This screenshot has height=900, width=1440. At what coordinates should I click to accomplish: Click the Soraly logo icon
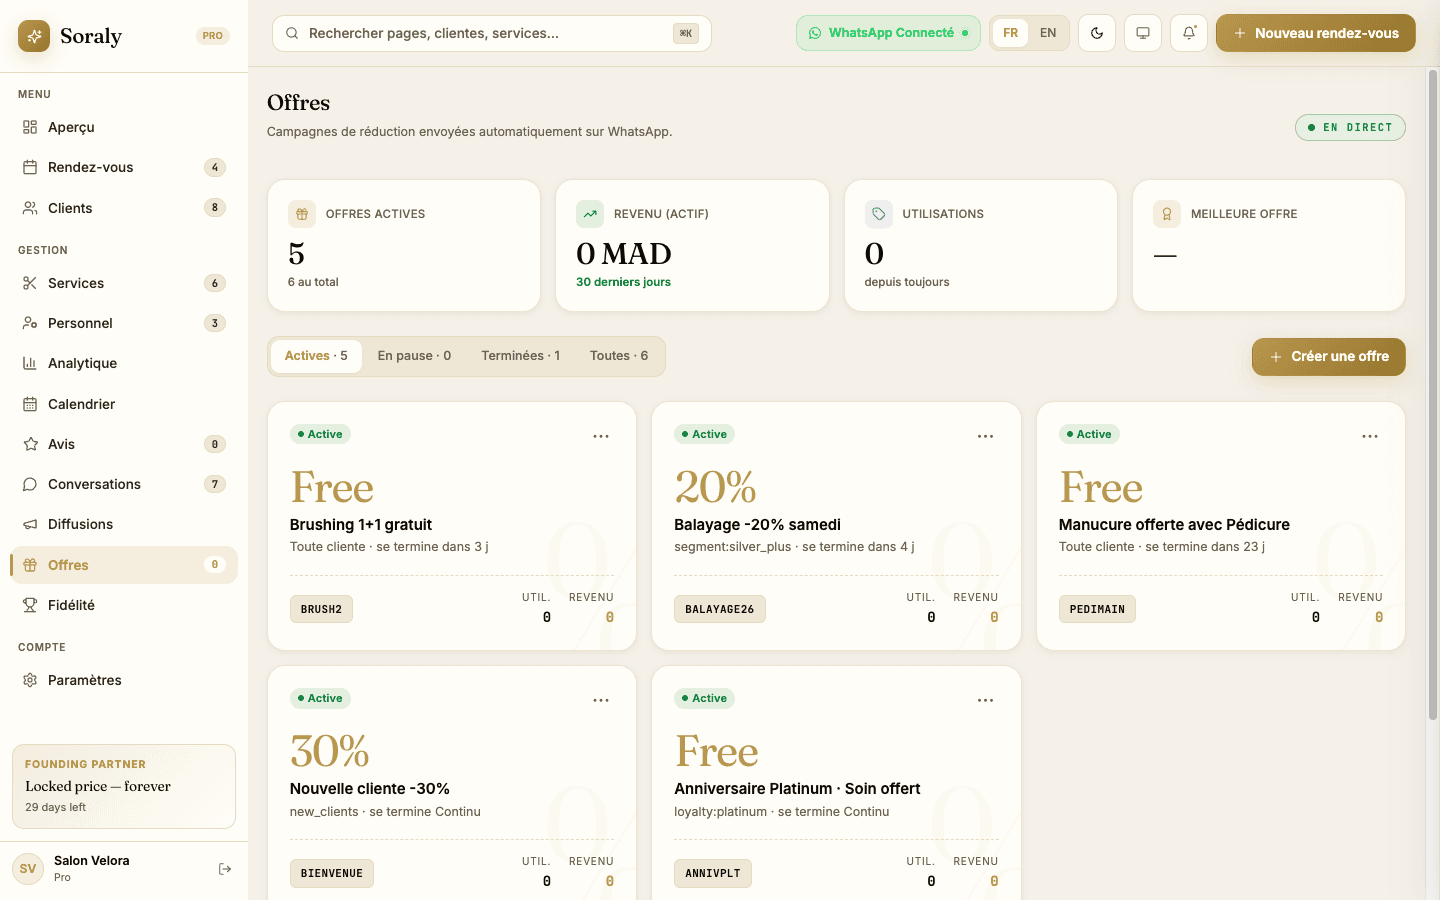click(34, 36)
